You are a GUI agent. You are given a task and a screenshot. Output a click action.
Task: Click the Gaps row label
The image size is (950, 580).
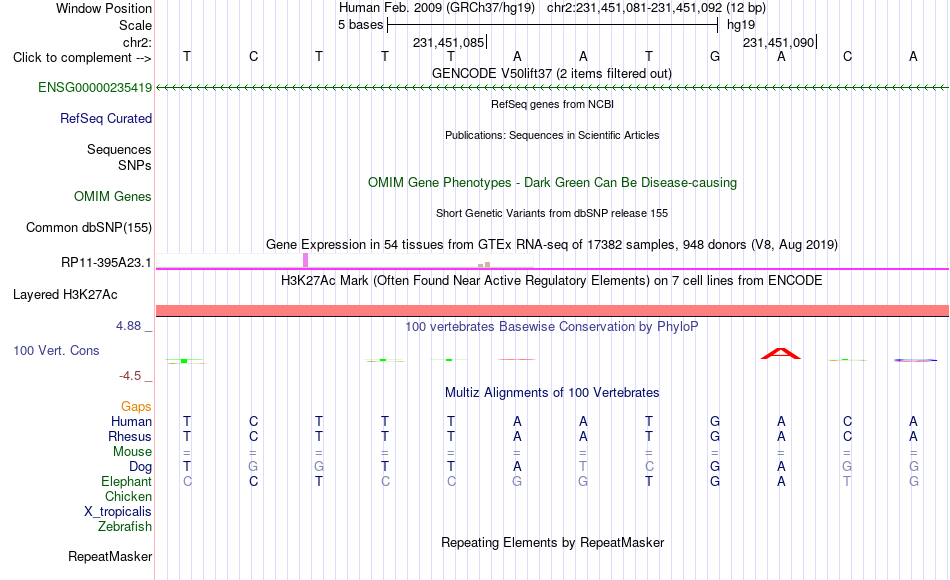136,406
